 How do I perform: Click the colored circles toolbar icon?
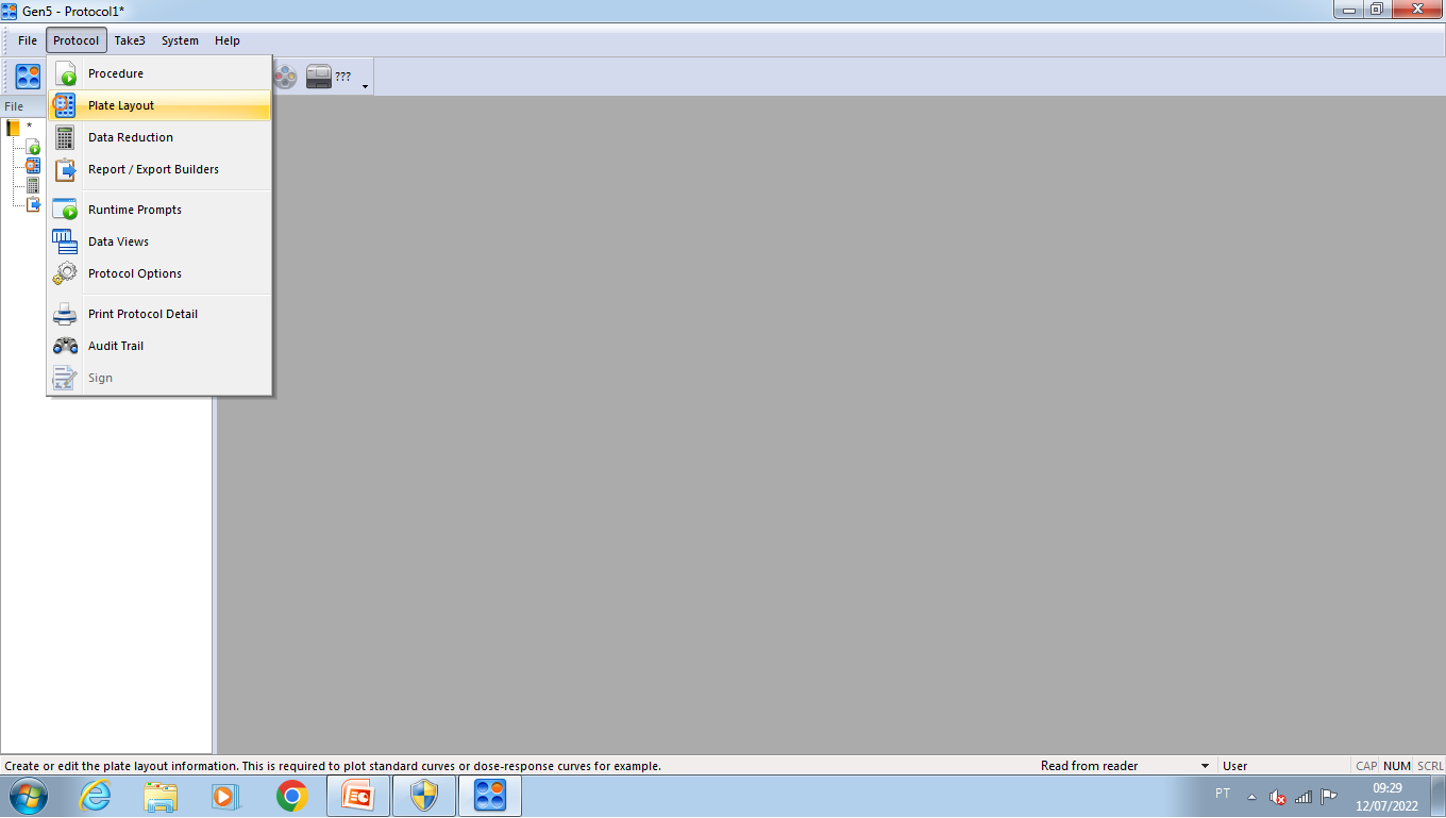point(286,77)
